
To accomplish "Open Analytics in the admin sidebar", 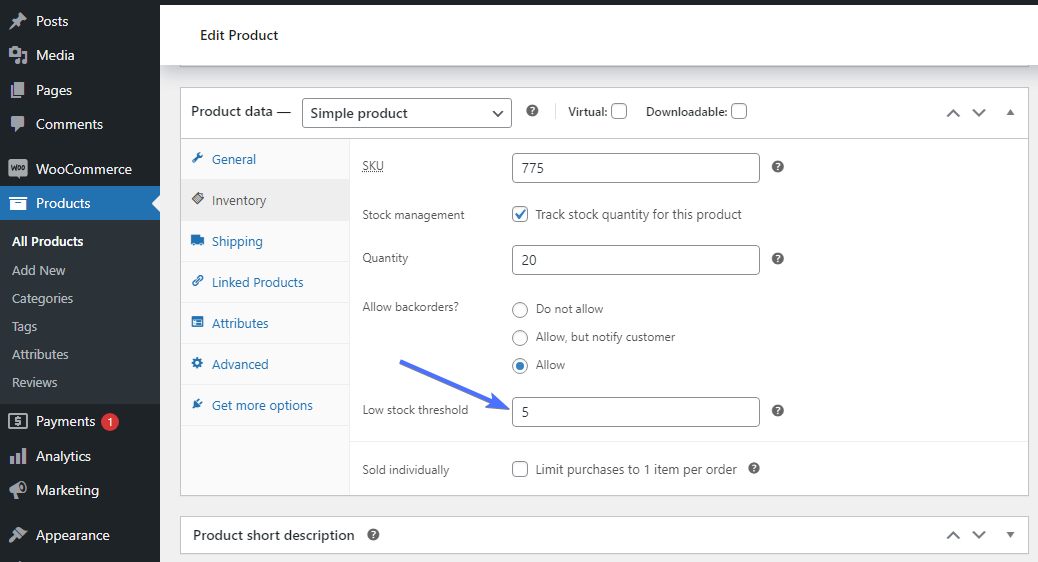I will (63, 456).
